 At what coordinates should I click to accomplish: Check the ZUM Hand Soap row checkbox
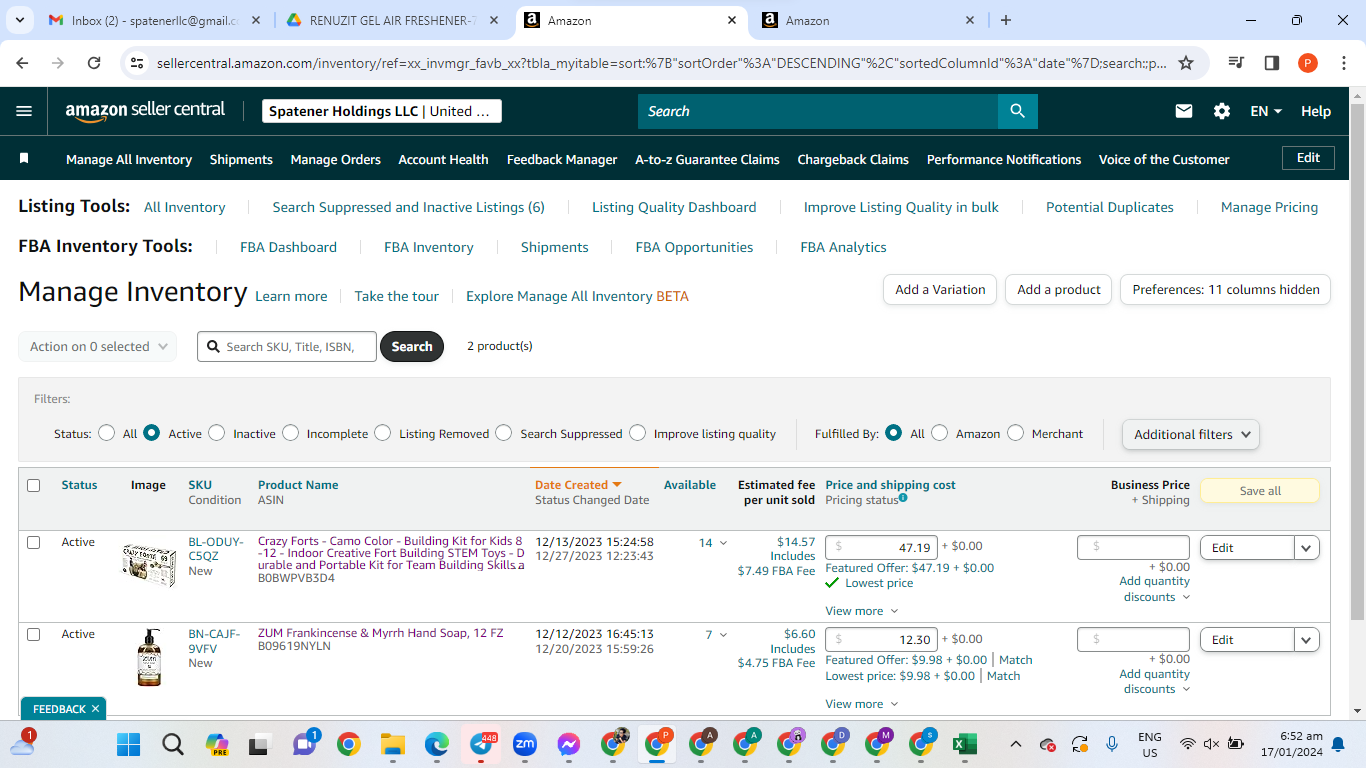coord(34,634)
